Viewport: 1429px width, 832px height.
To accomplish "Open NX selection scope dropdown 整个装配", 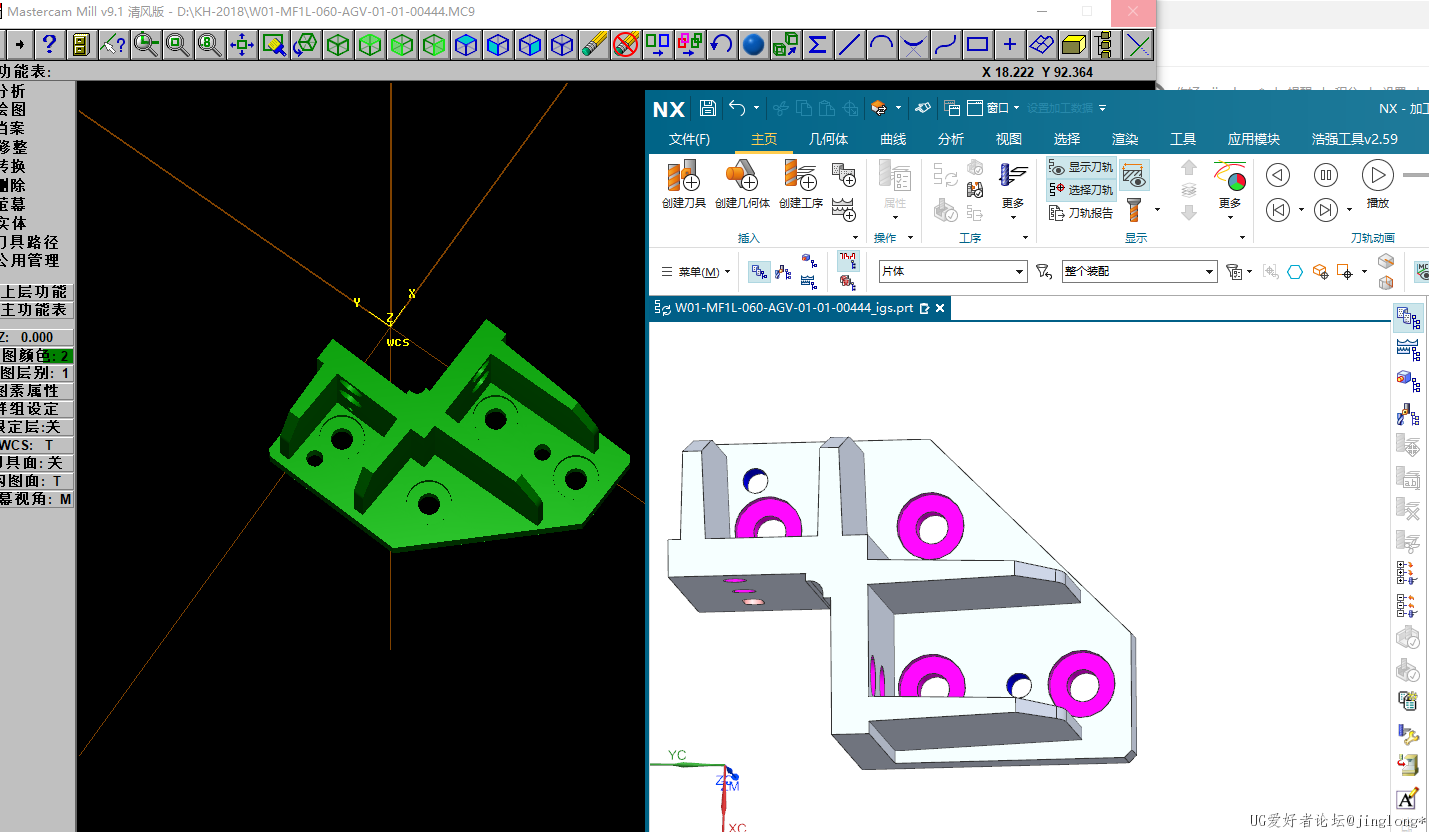I will pos(1139,271).
